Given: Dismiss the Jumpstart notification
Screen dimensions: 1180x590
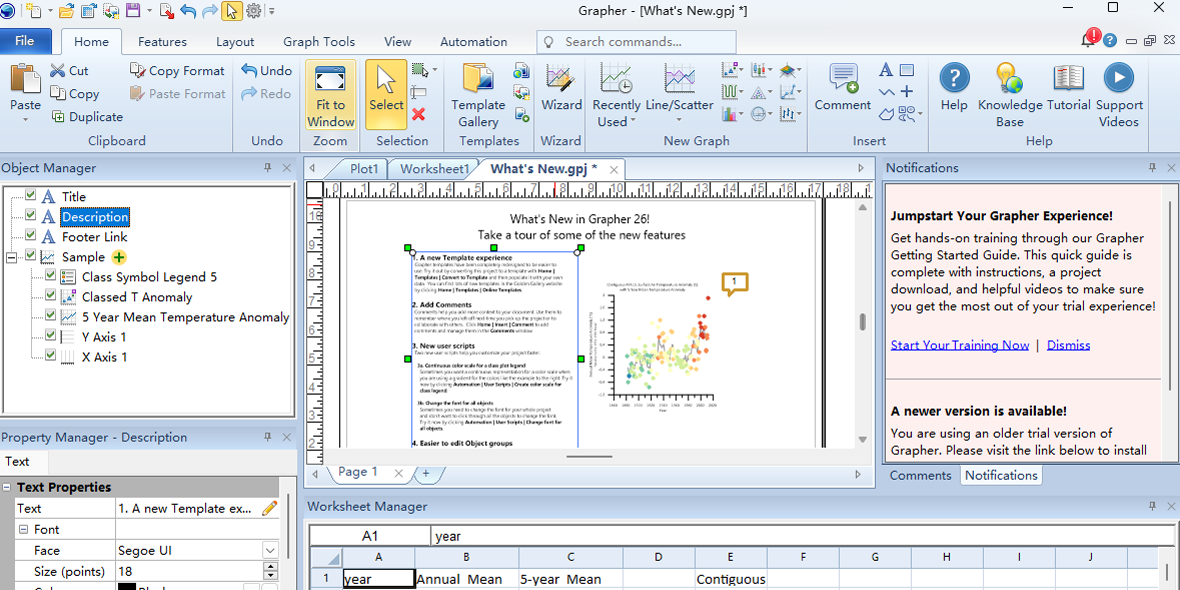Looking at the screenshot, I should click(x=1068, y=345).
